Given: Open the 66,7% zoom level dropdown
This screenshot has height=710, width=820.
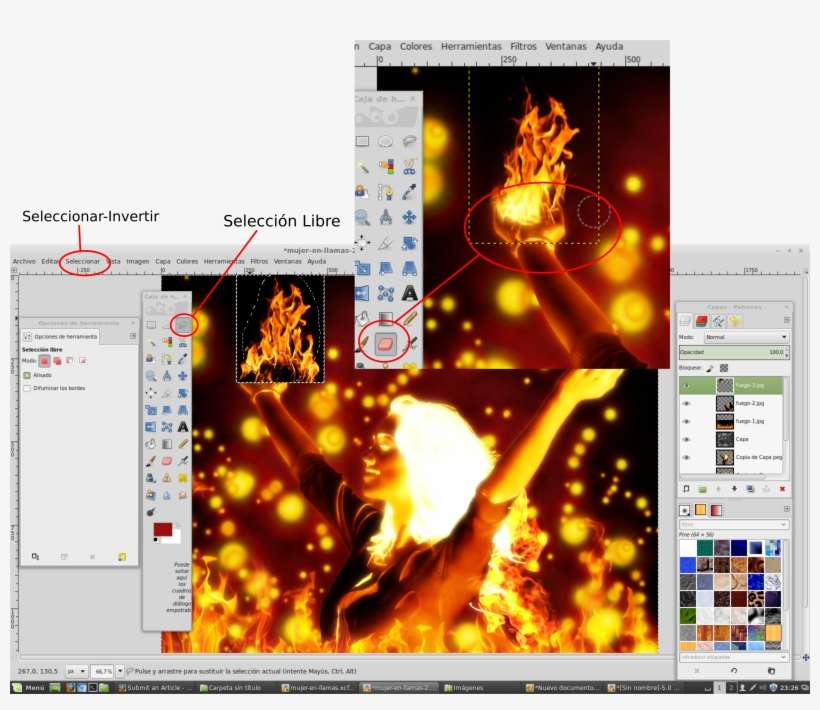Looking at the screenshot, I should 105,670.
